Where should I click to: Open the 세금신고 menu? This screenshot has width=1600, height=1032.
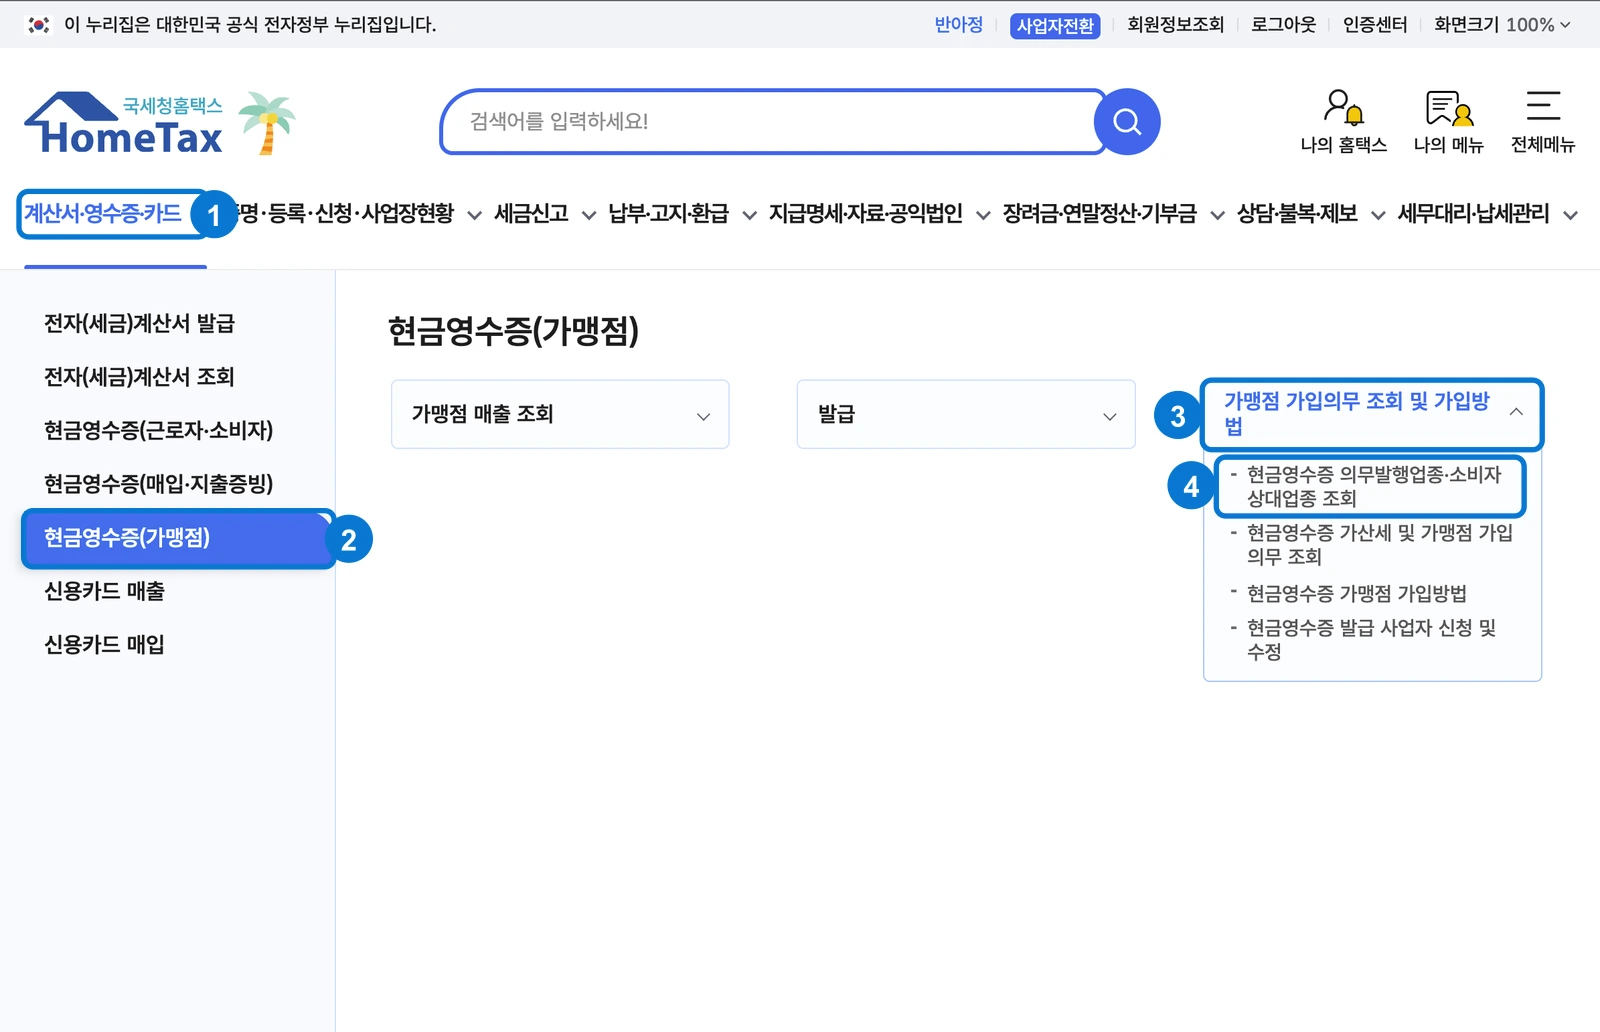point(531,214)
